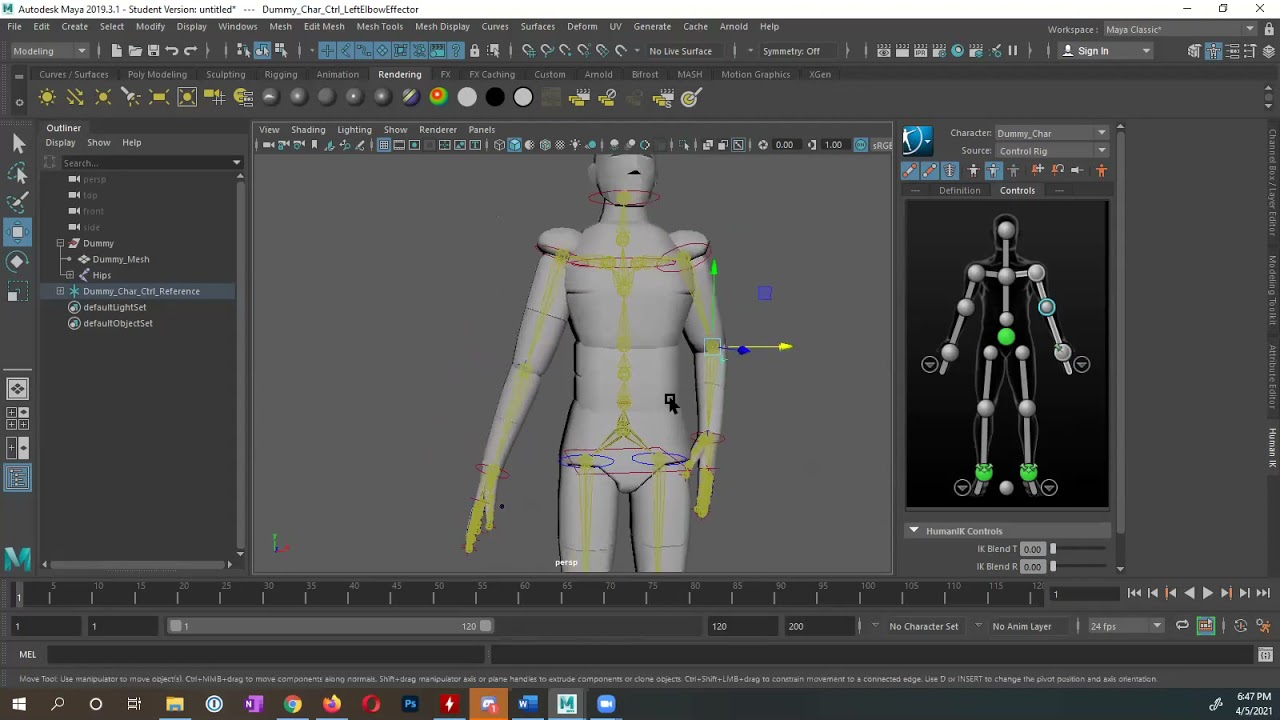Open the Workspace Maya Classic dropdown
Image resolution: width=1280 pixels, height=720 pixels.
click(1180, 29)
